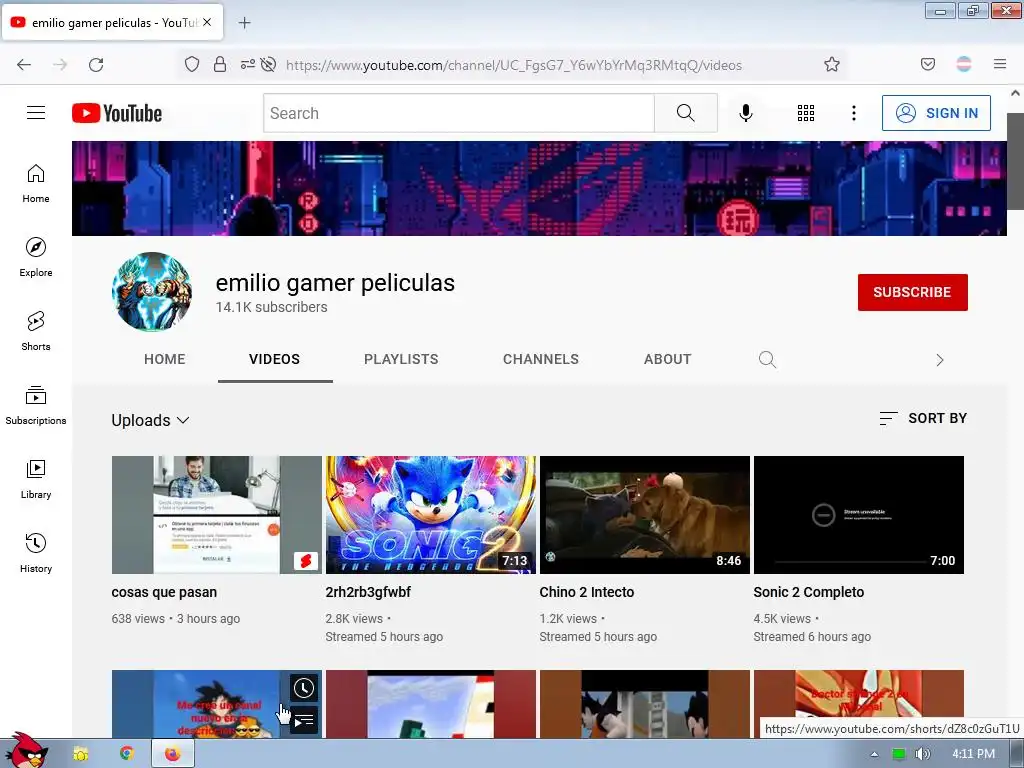
Task: Open the YouTube guide hamburger menu
Action: (36, 113)
